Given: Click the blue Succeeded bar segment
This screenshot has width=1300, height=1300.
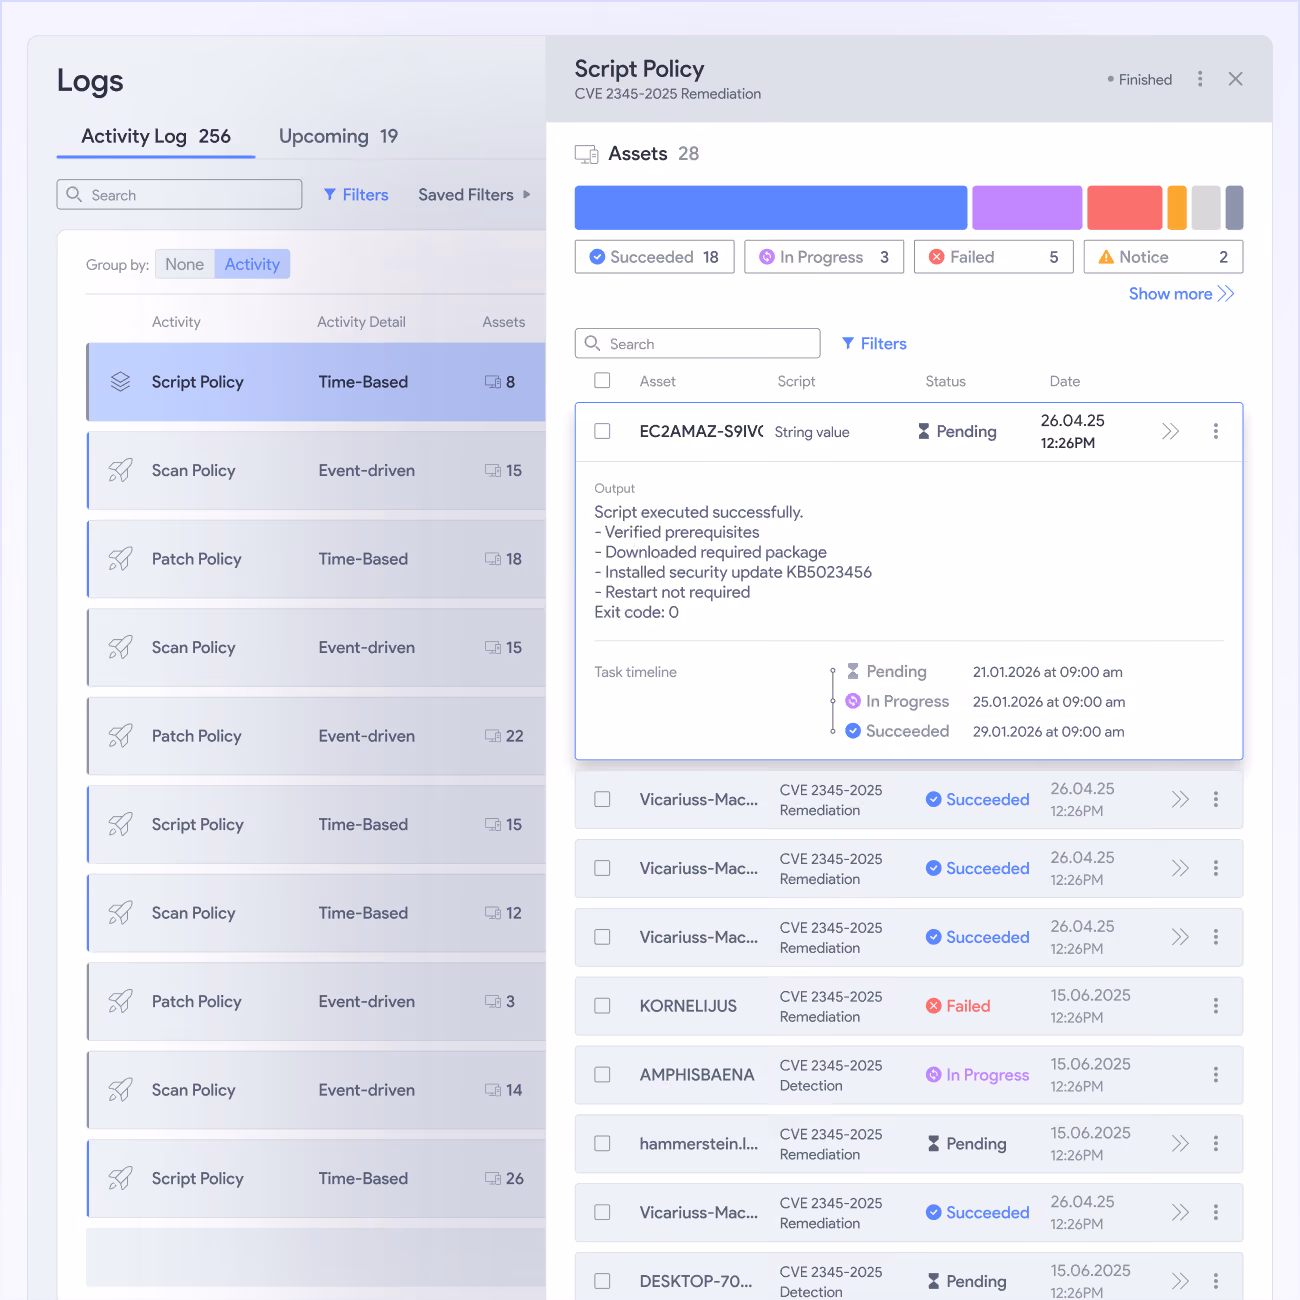Looking at the screenshot, I should pyautogui.click(x=771, y=207).
